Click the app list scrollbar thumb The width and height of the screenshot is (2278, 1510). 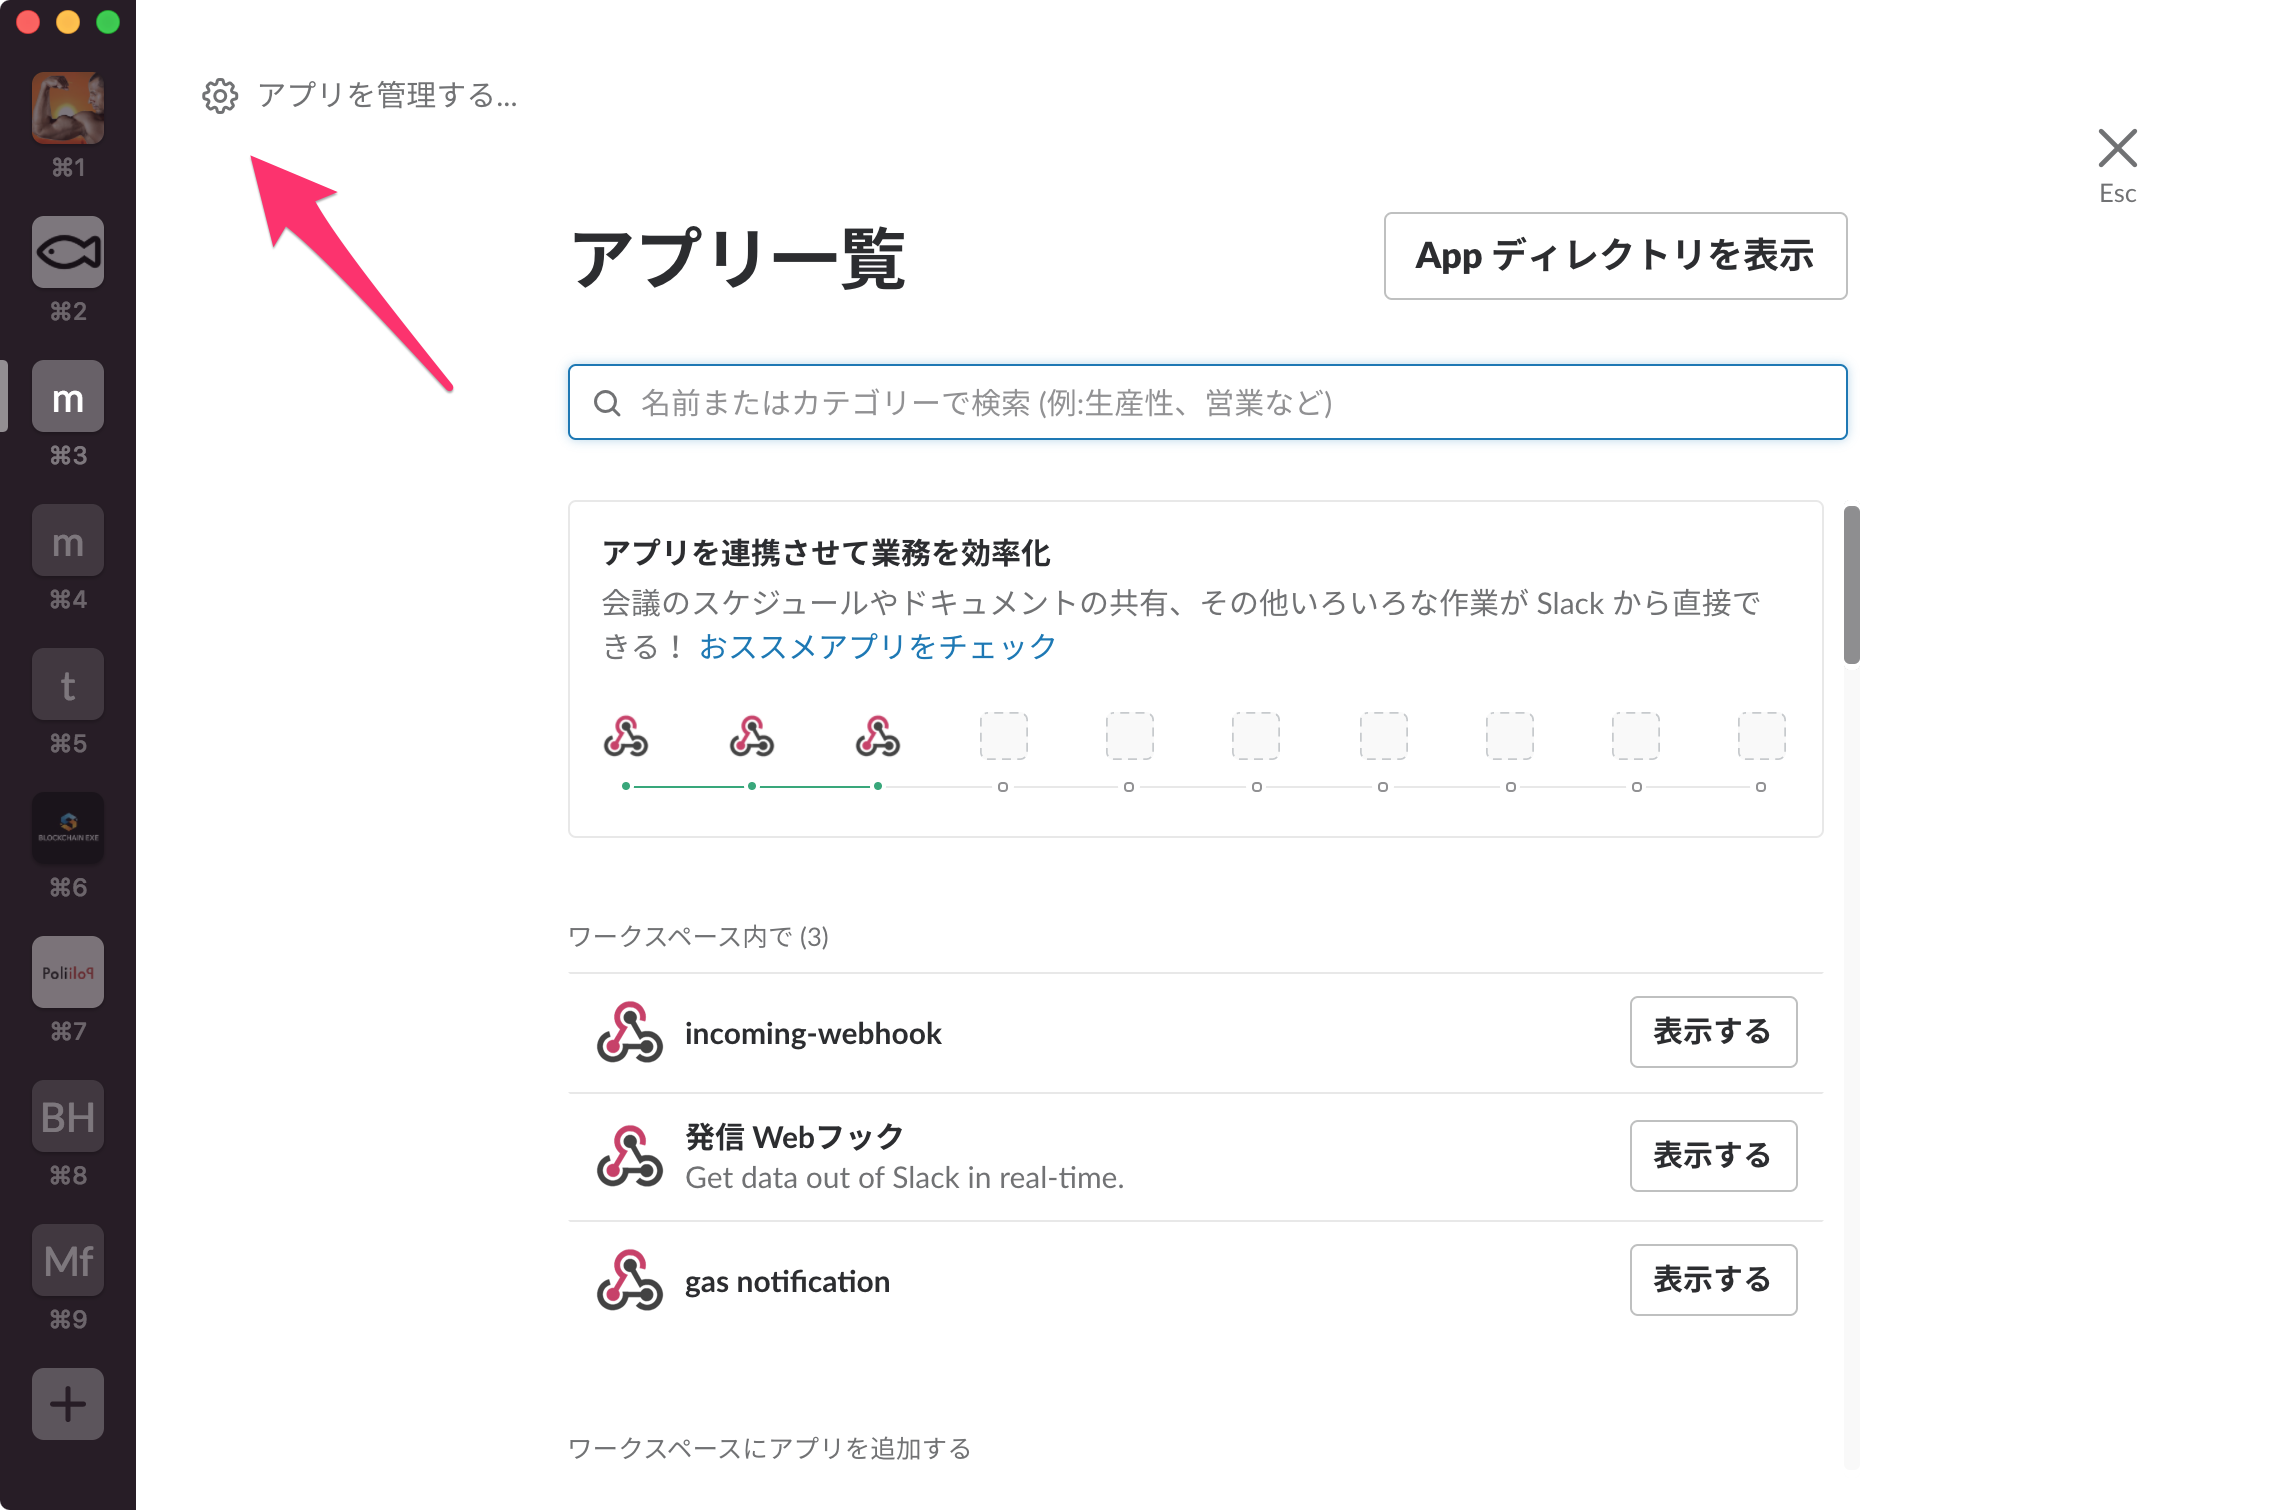click(x=1851, y=585)
